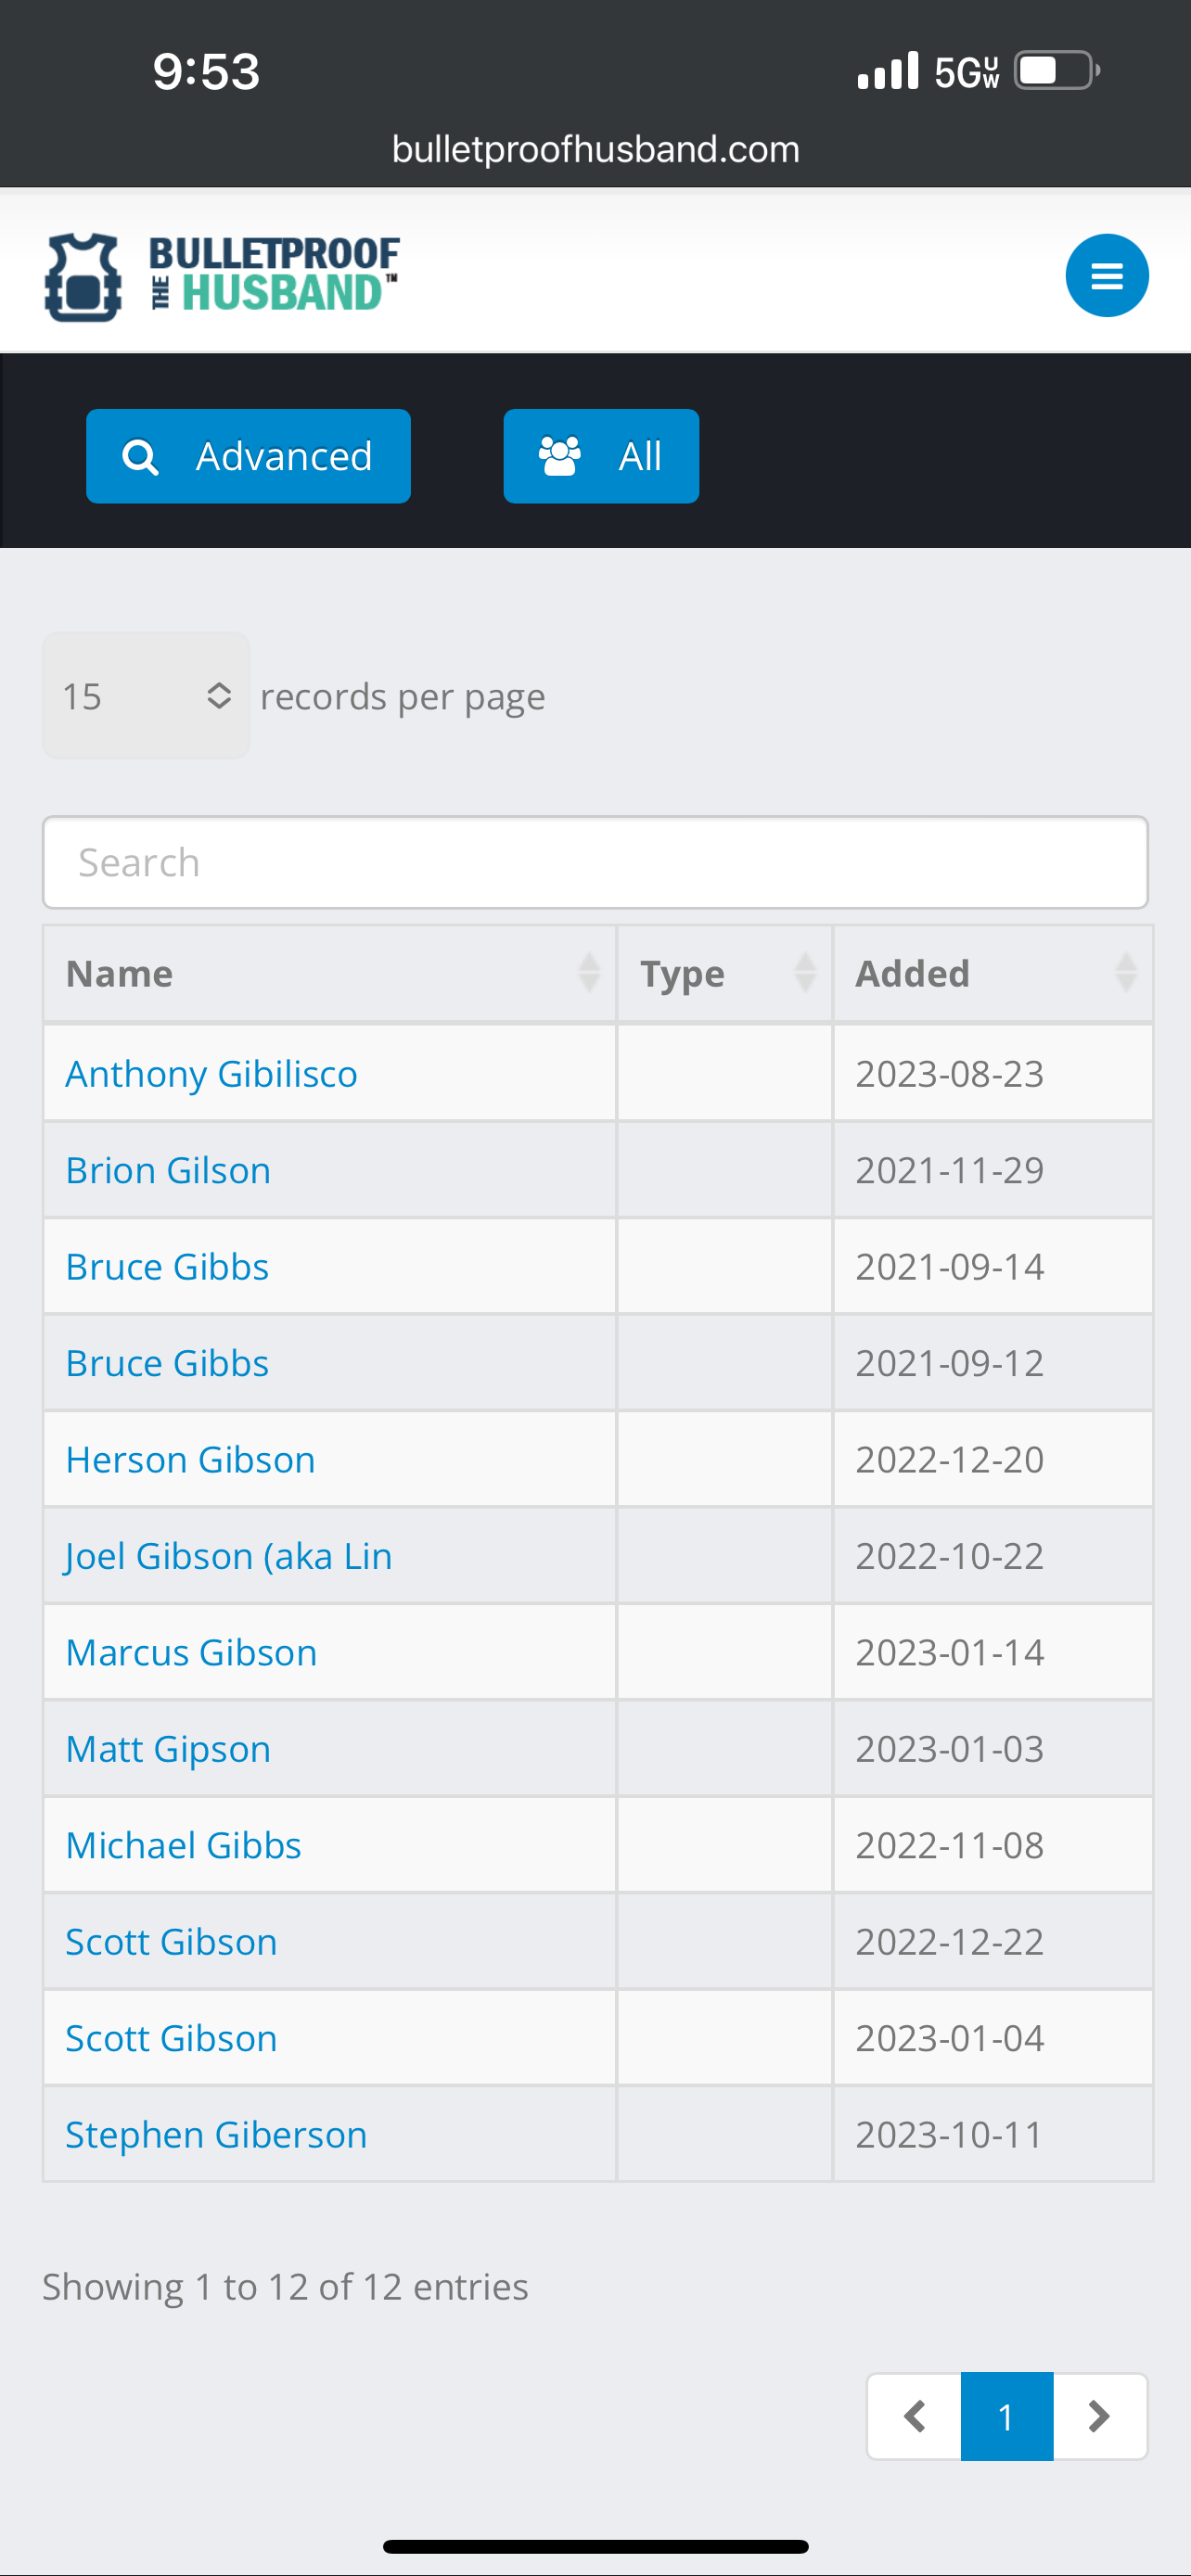Go to next page arrow
1191x2576 pixels.
pyautogui.click(x=1099, y=2416)
